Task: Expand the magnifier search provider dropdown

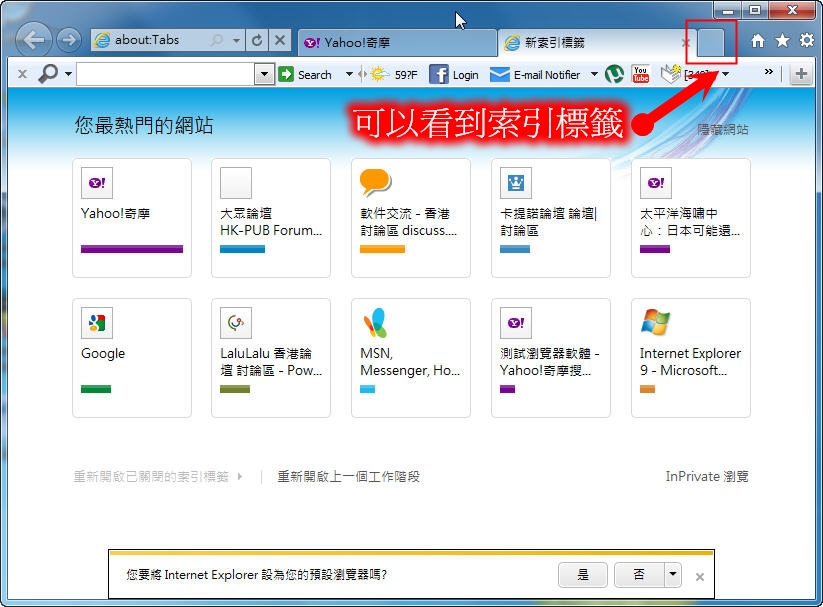Action: click(68, 74)
